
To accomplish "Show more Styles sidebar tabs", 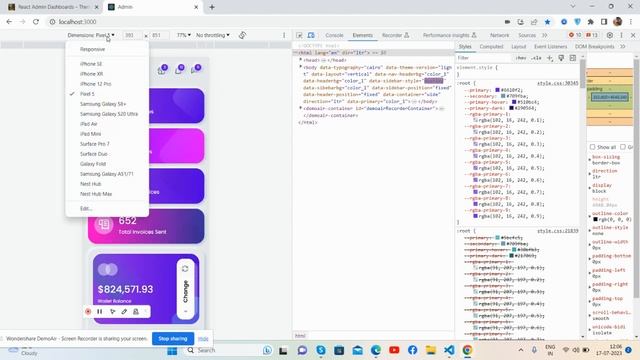I will [622, 47].
